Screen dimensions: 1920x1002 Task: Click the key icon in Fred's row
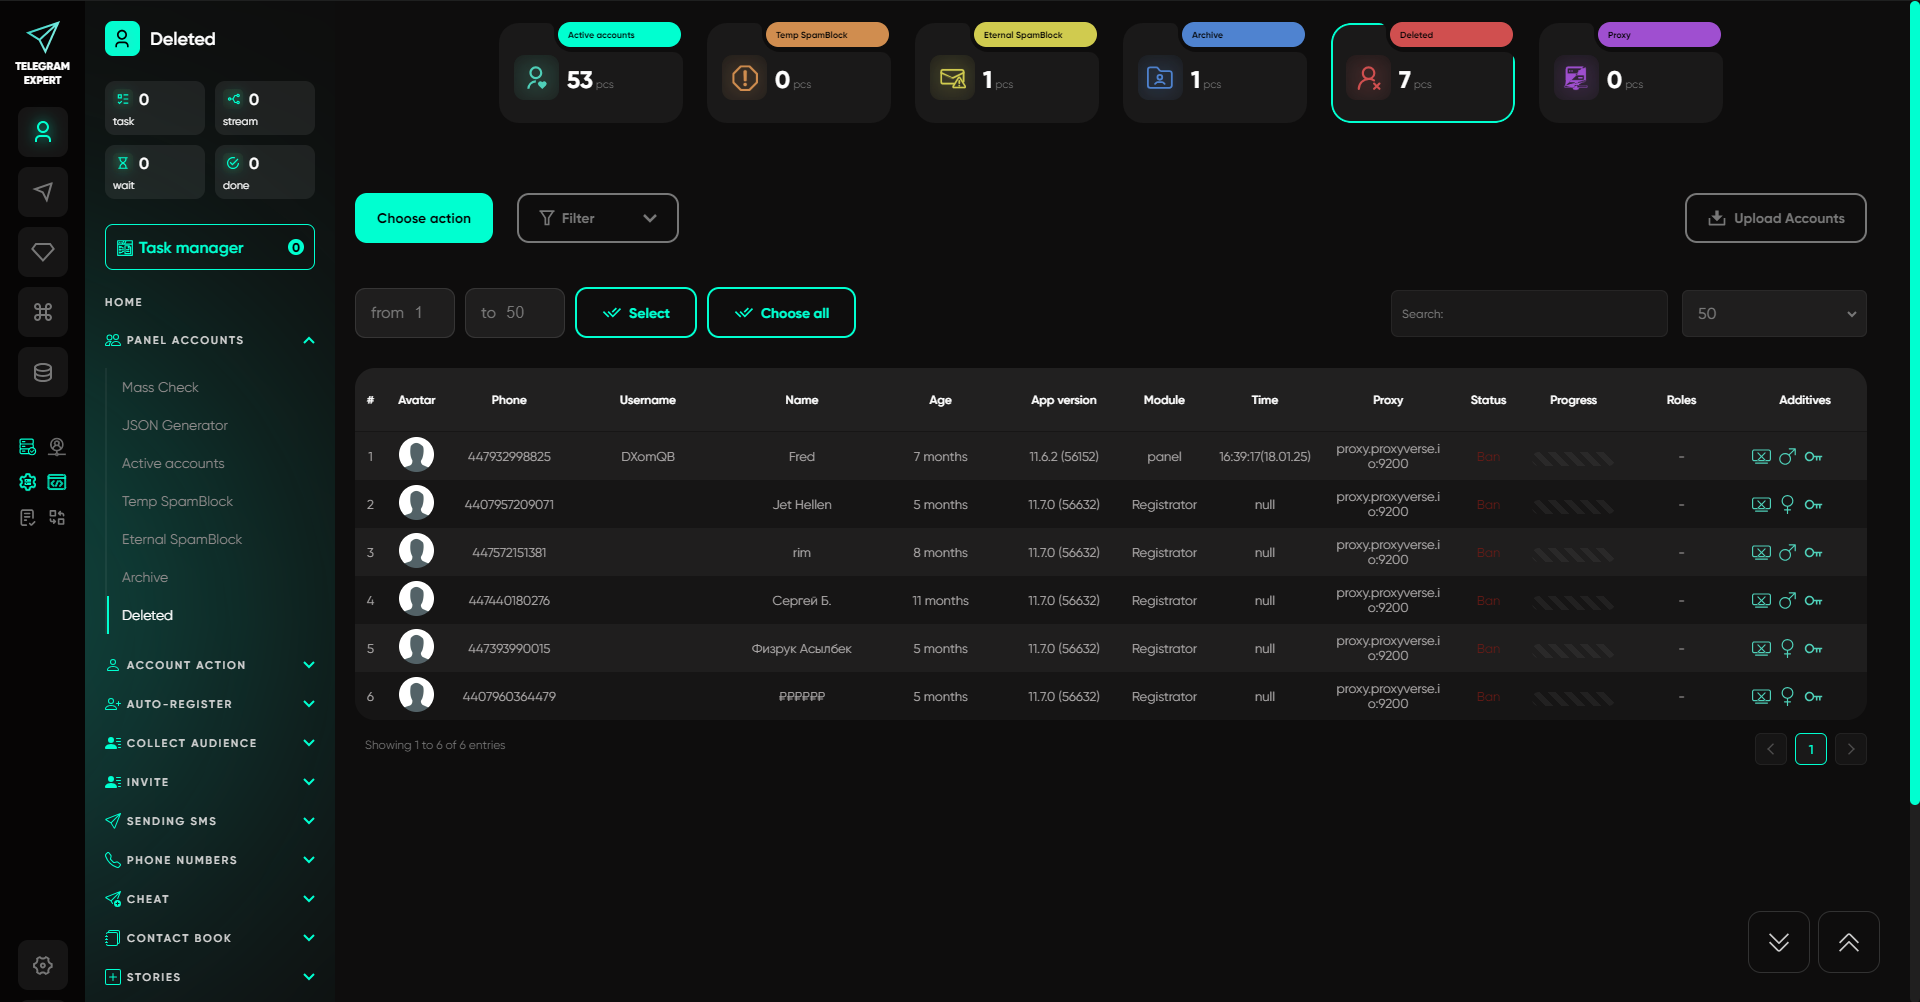click(1813, 457)
